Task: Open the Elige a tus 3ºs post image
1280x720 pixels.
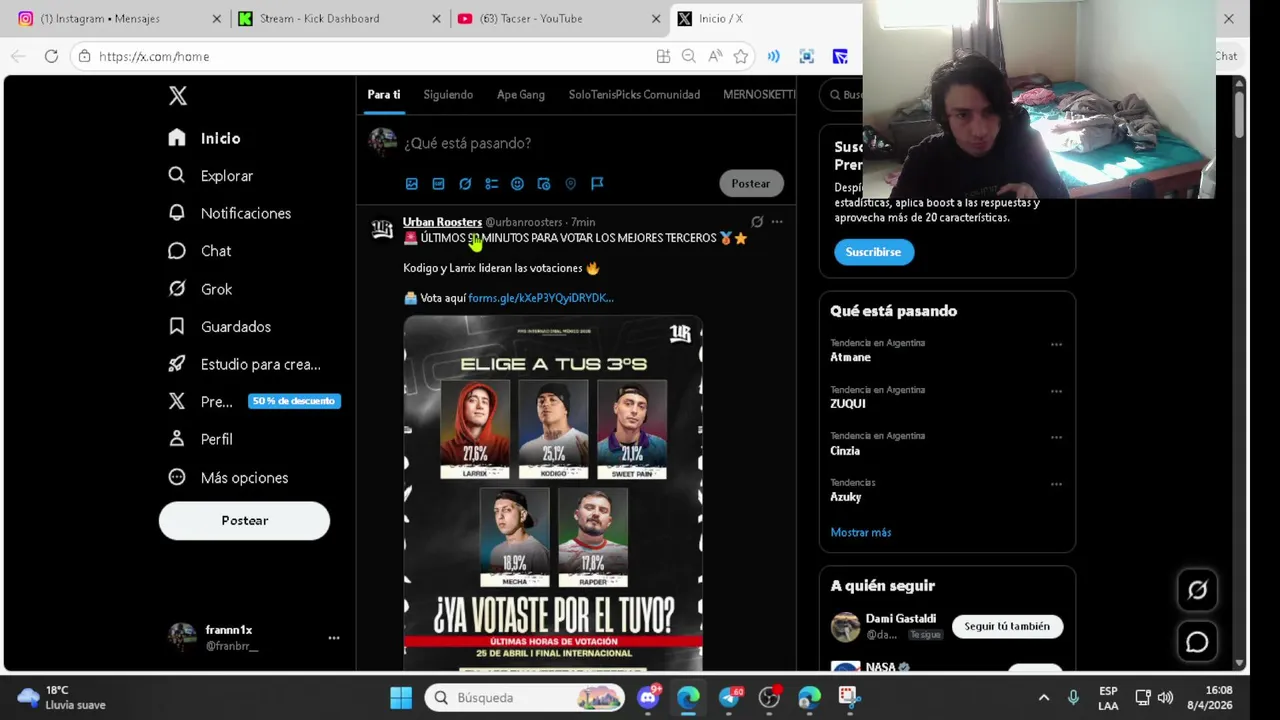Action: tap(553, 493)
